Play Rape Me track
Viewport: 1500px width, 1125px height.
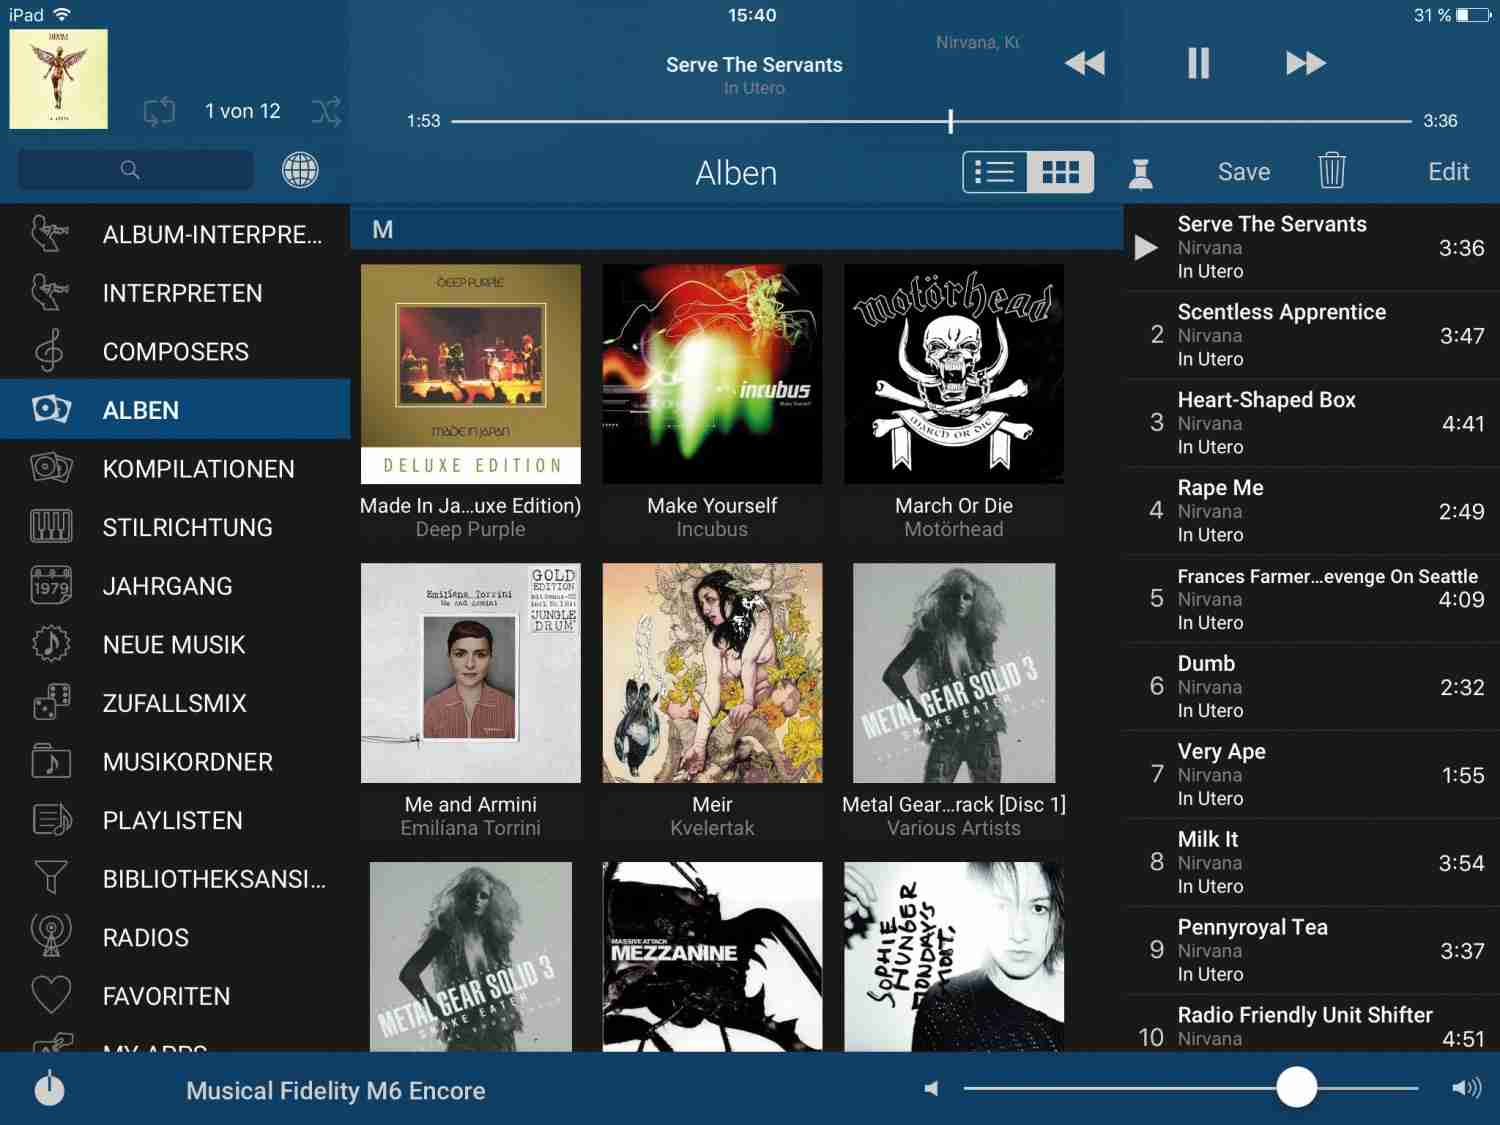point(1312,511)
